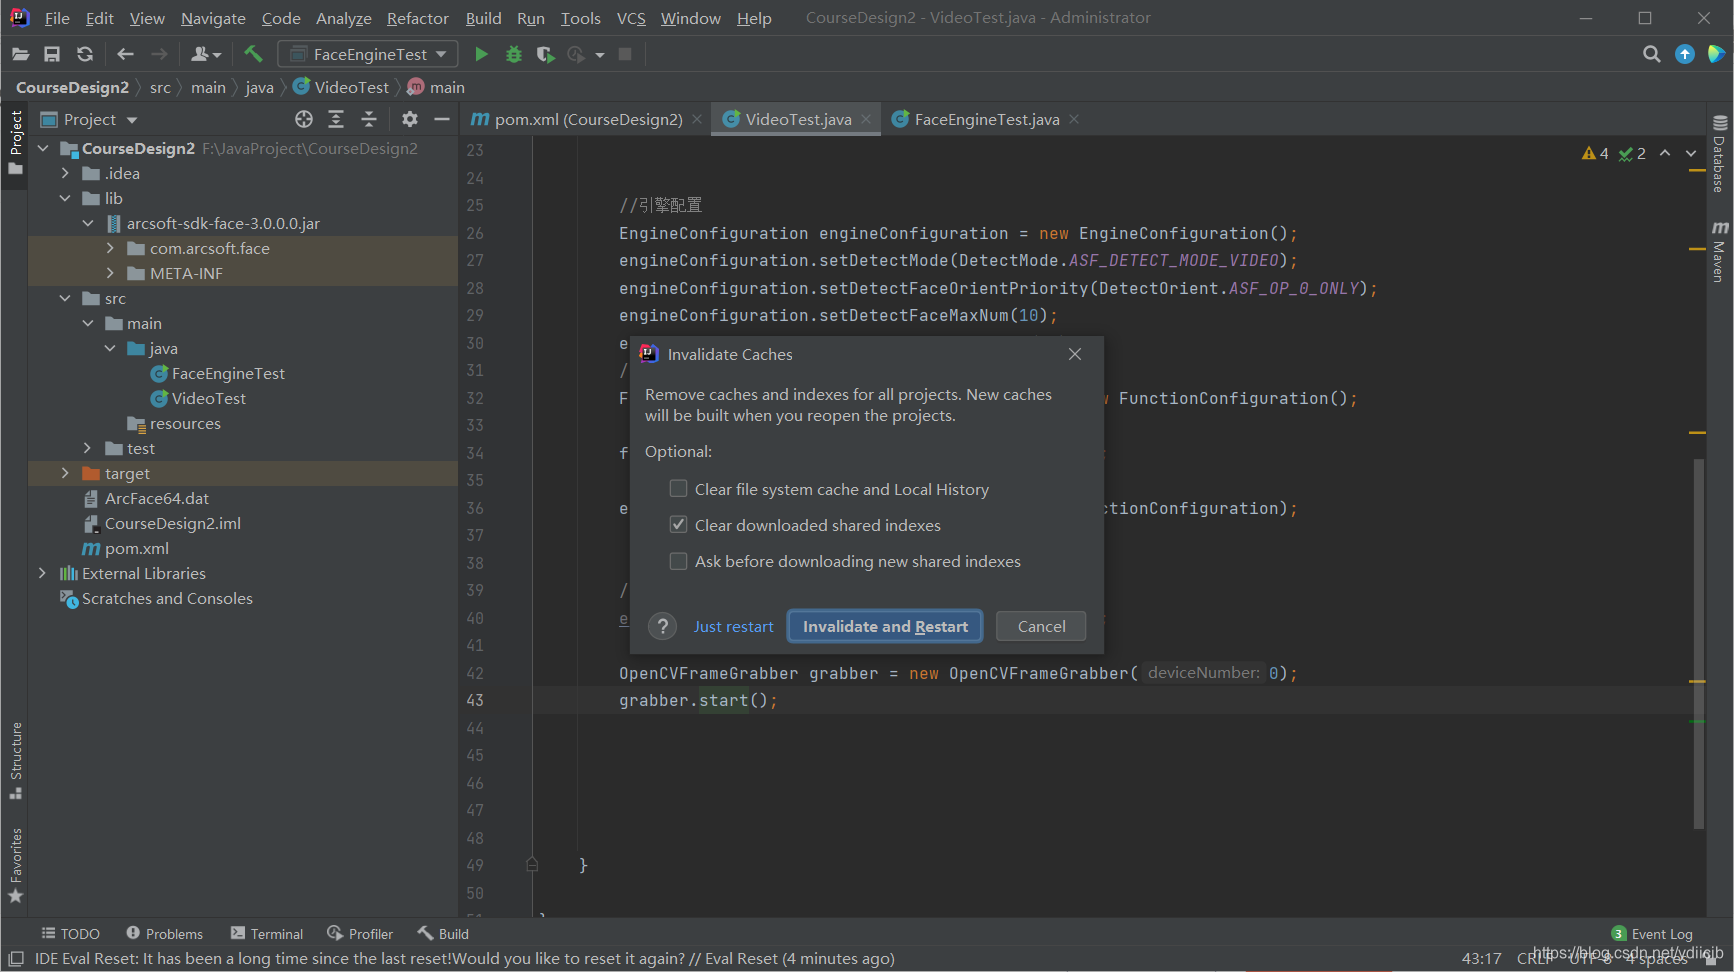Click the Synchronize reload icon
Image resolution: width=1734 pixels, height=972 pixels.
tap(85, 54)
